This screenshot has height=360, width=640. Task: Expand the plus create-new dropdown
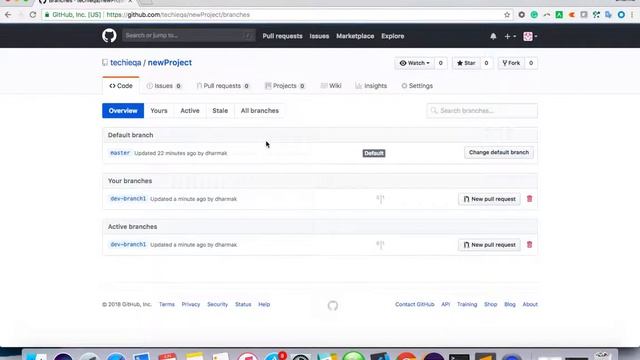point(510,36)
